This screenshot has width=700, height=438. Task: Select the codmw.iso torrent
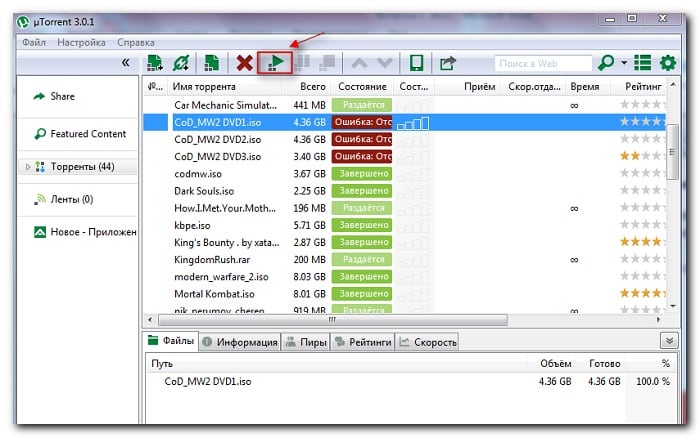[x=404, y=174]
